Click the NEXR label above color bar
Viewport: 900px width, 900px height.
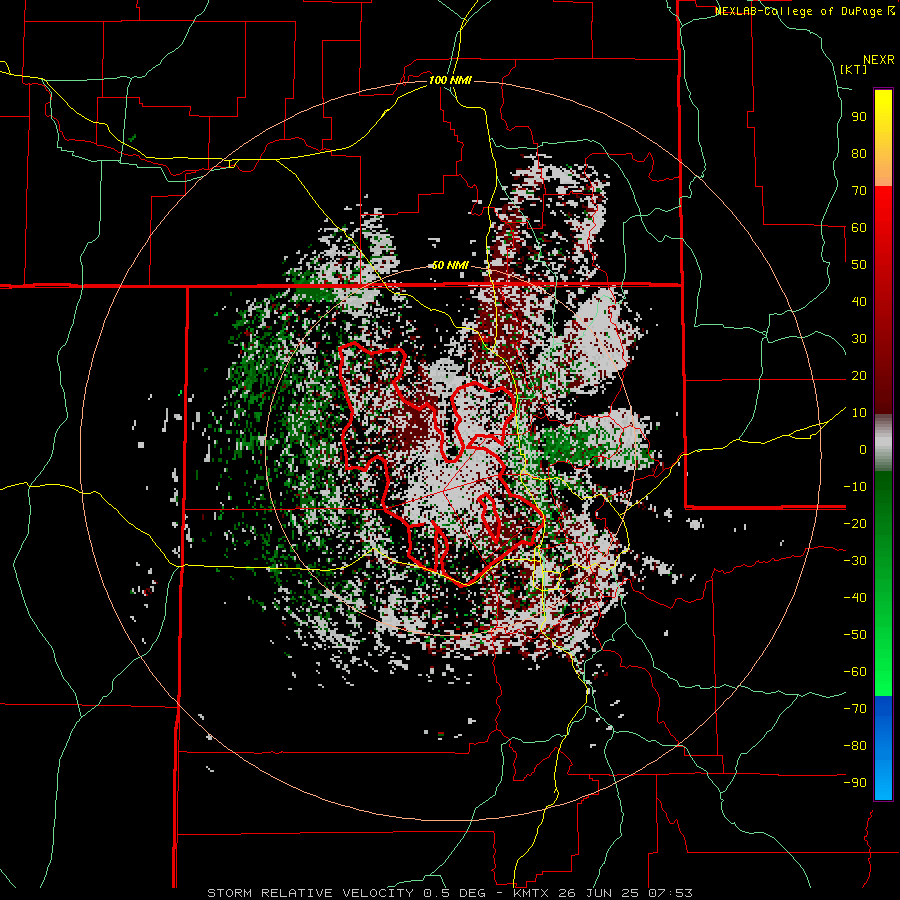point(879,60)
